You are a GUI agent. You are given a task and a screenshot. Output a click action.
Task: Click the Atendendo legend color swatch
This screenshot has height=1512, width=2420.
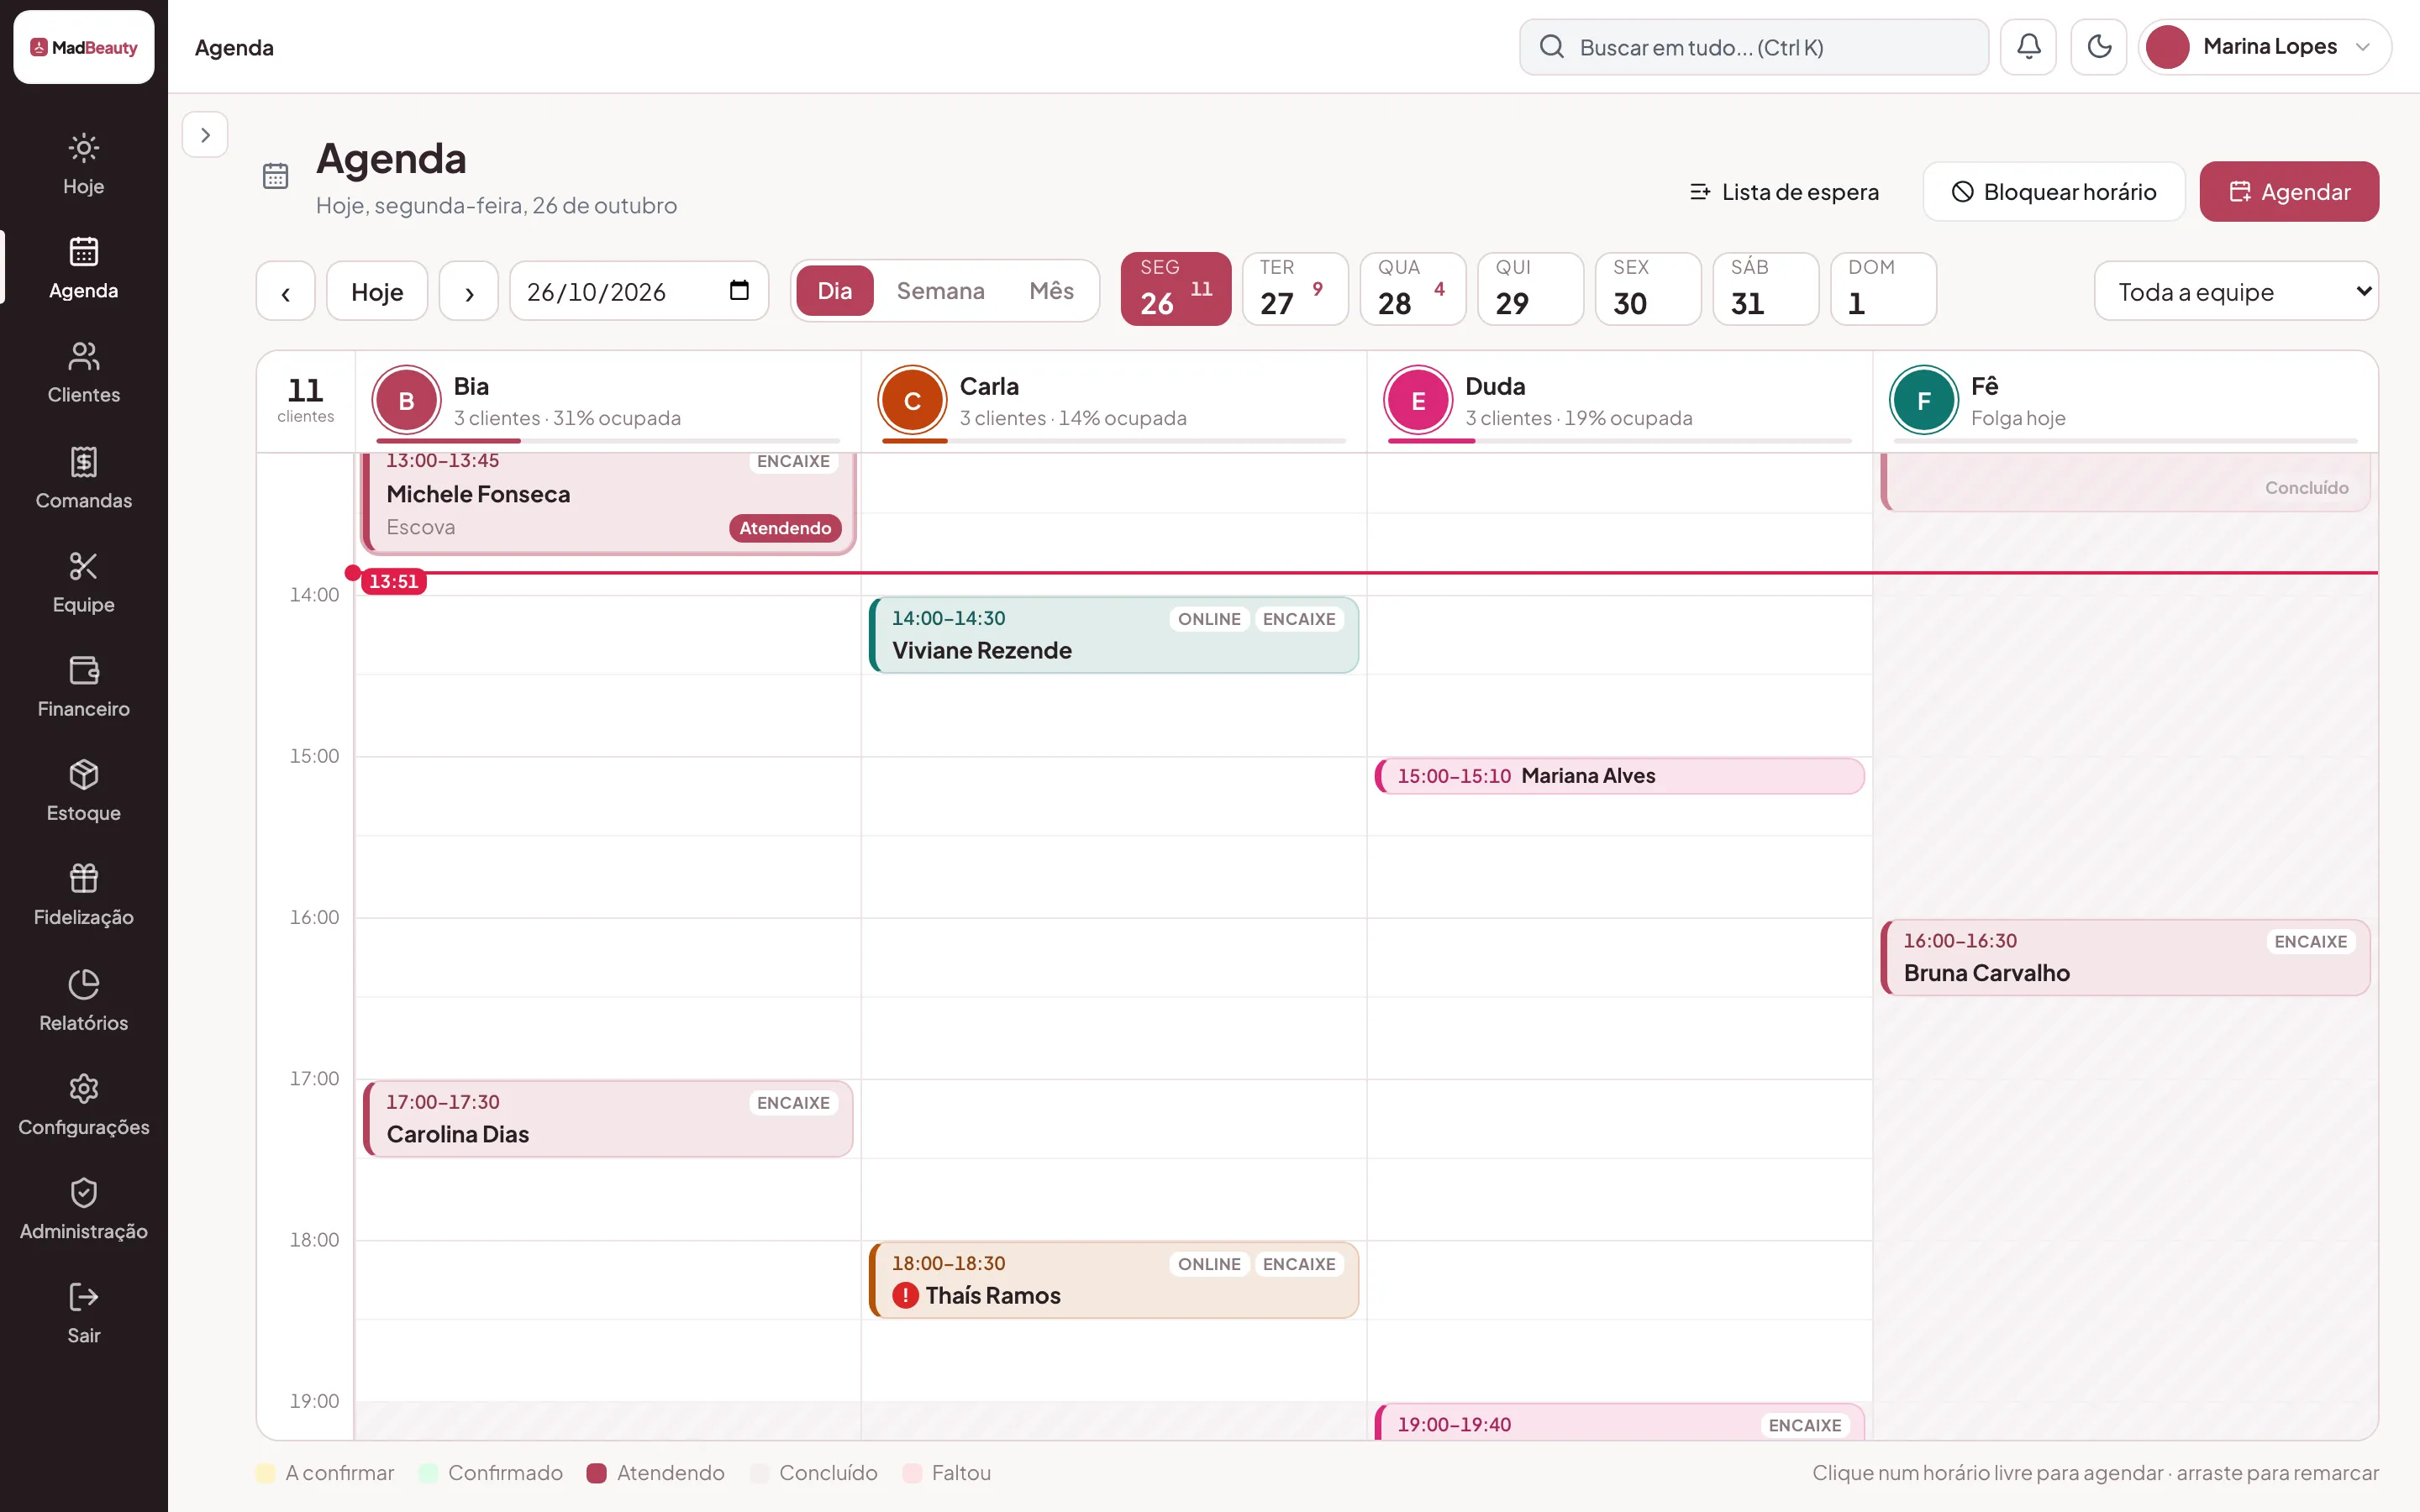[597, 1473]
